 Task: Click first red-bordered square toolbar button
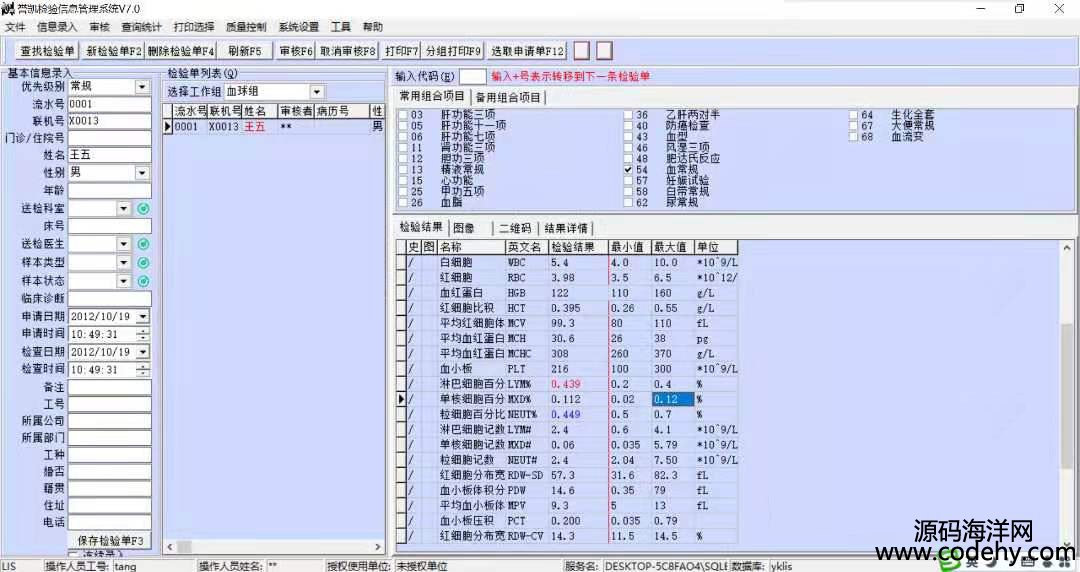[x=581, y=50]
